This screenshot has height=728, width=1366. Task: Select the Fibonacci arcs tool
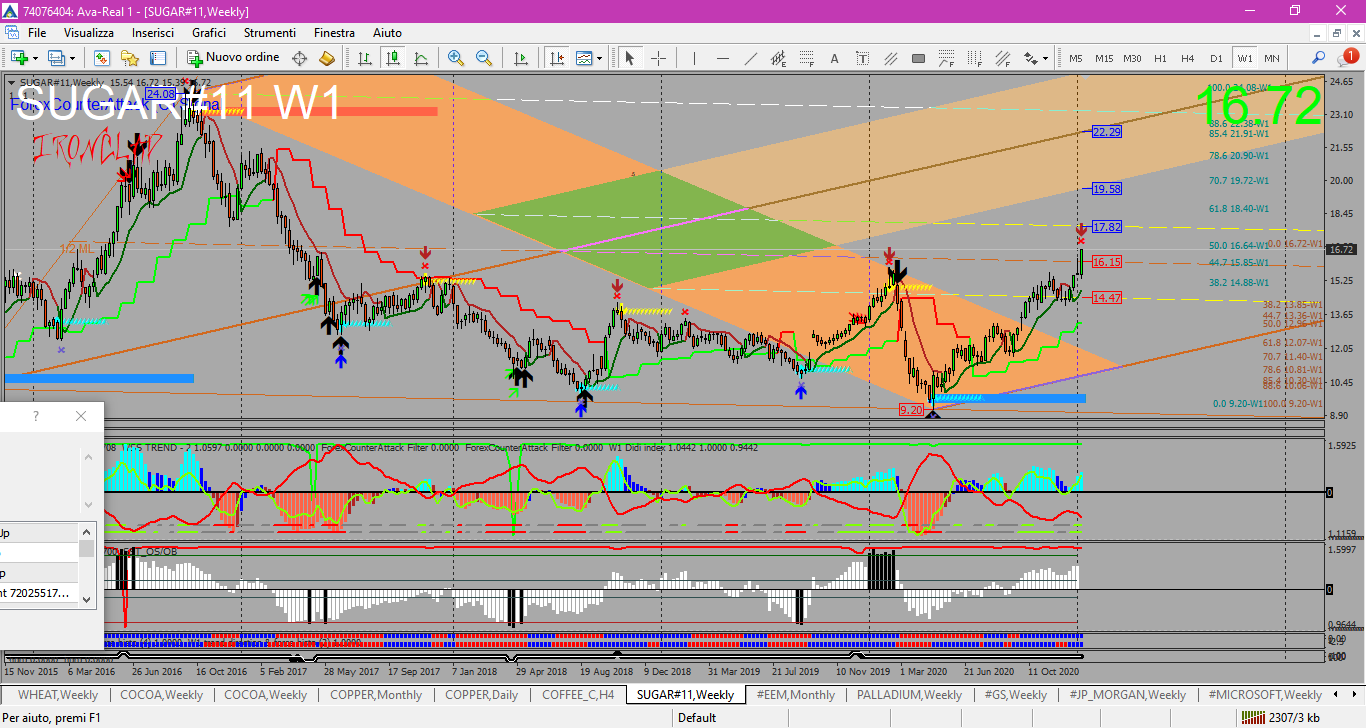[947, 58]
